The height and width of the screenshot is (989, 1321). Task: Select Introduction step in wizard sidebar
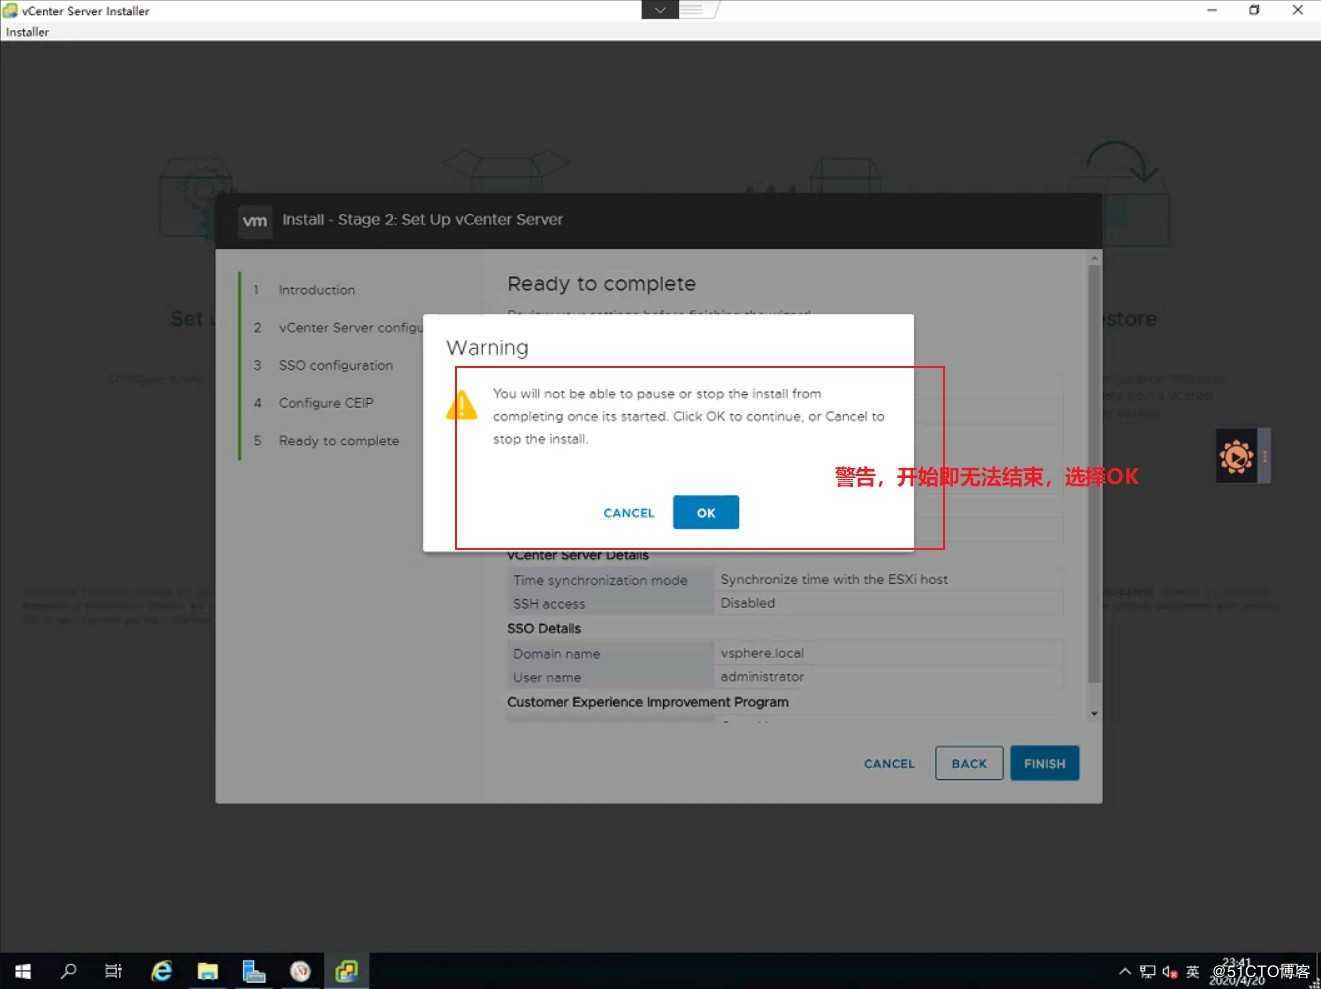click(316, 290)
